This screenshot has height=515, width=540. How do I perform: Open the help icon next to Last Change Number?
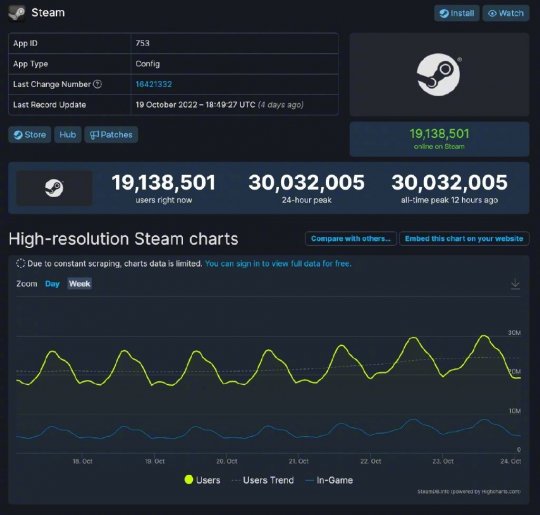pos(98,84)
